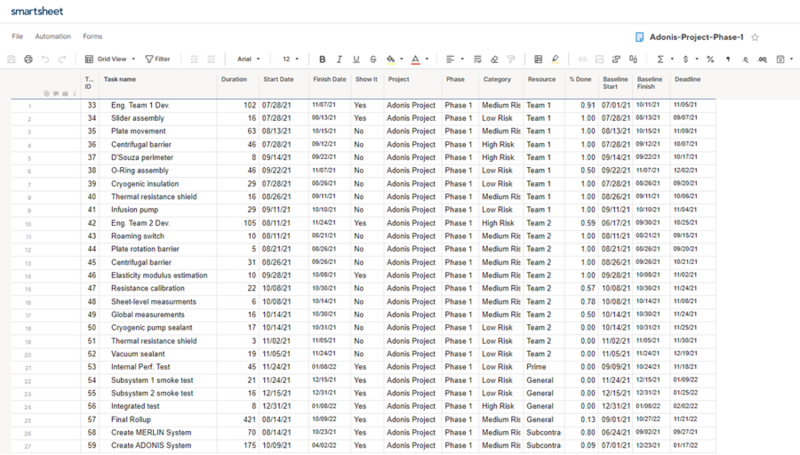
Task: Undo the last action
Action: click(45, 59)
